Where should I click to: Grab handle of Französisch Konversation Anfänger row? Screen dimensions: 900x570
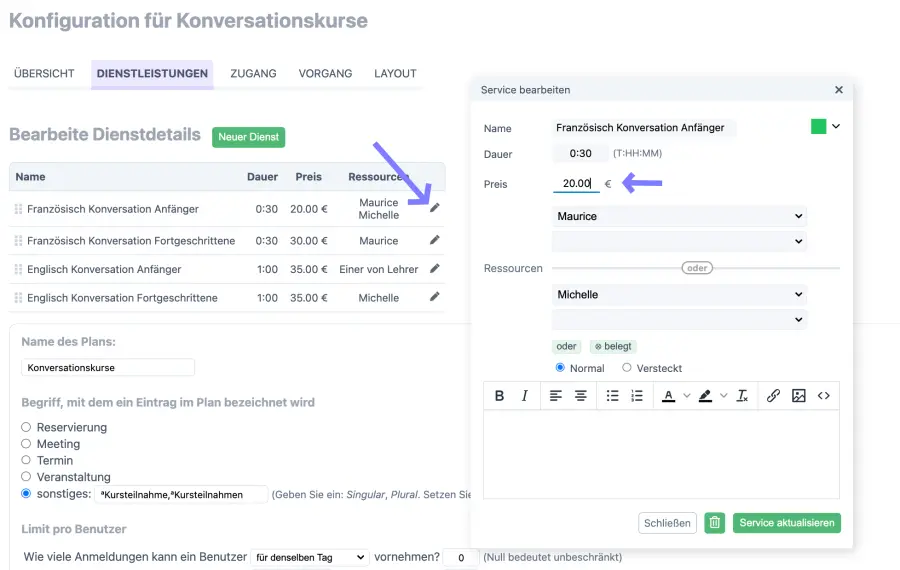click(18, 209)
